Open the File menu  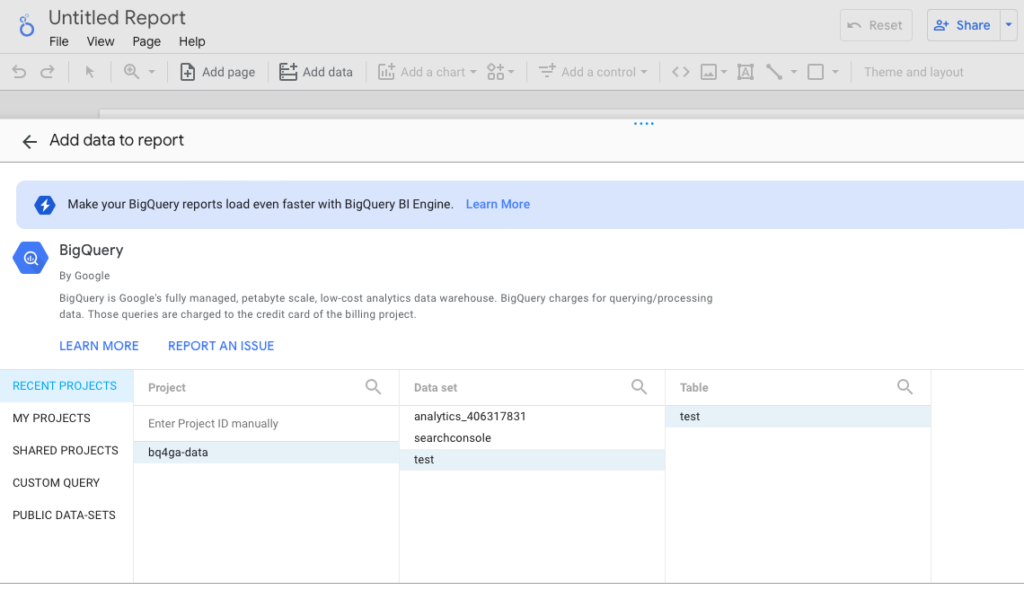tap(59, 41)
